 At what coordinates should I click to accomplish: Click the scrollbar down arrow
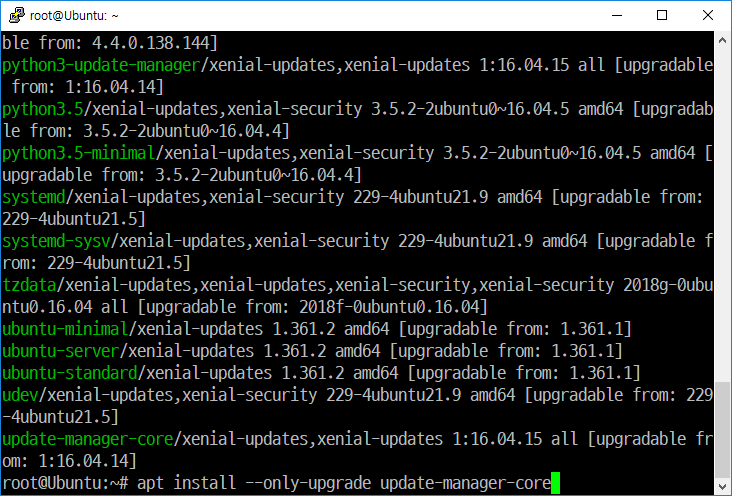pyautogui.click(x=722, y=486)
